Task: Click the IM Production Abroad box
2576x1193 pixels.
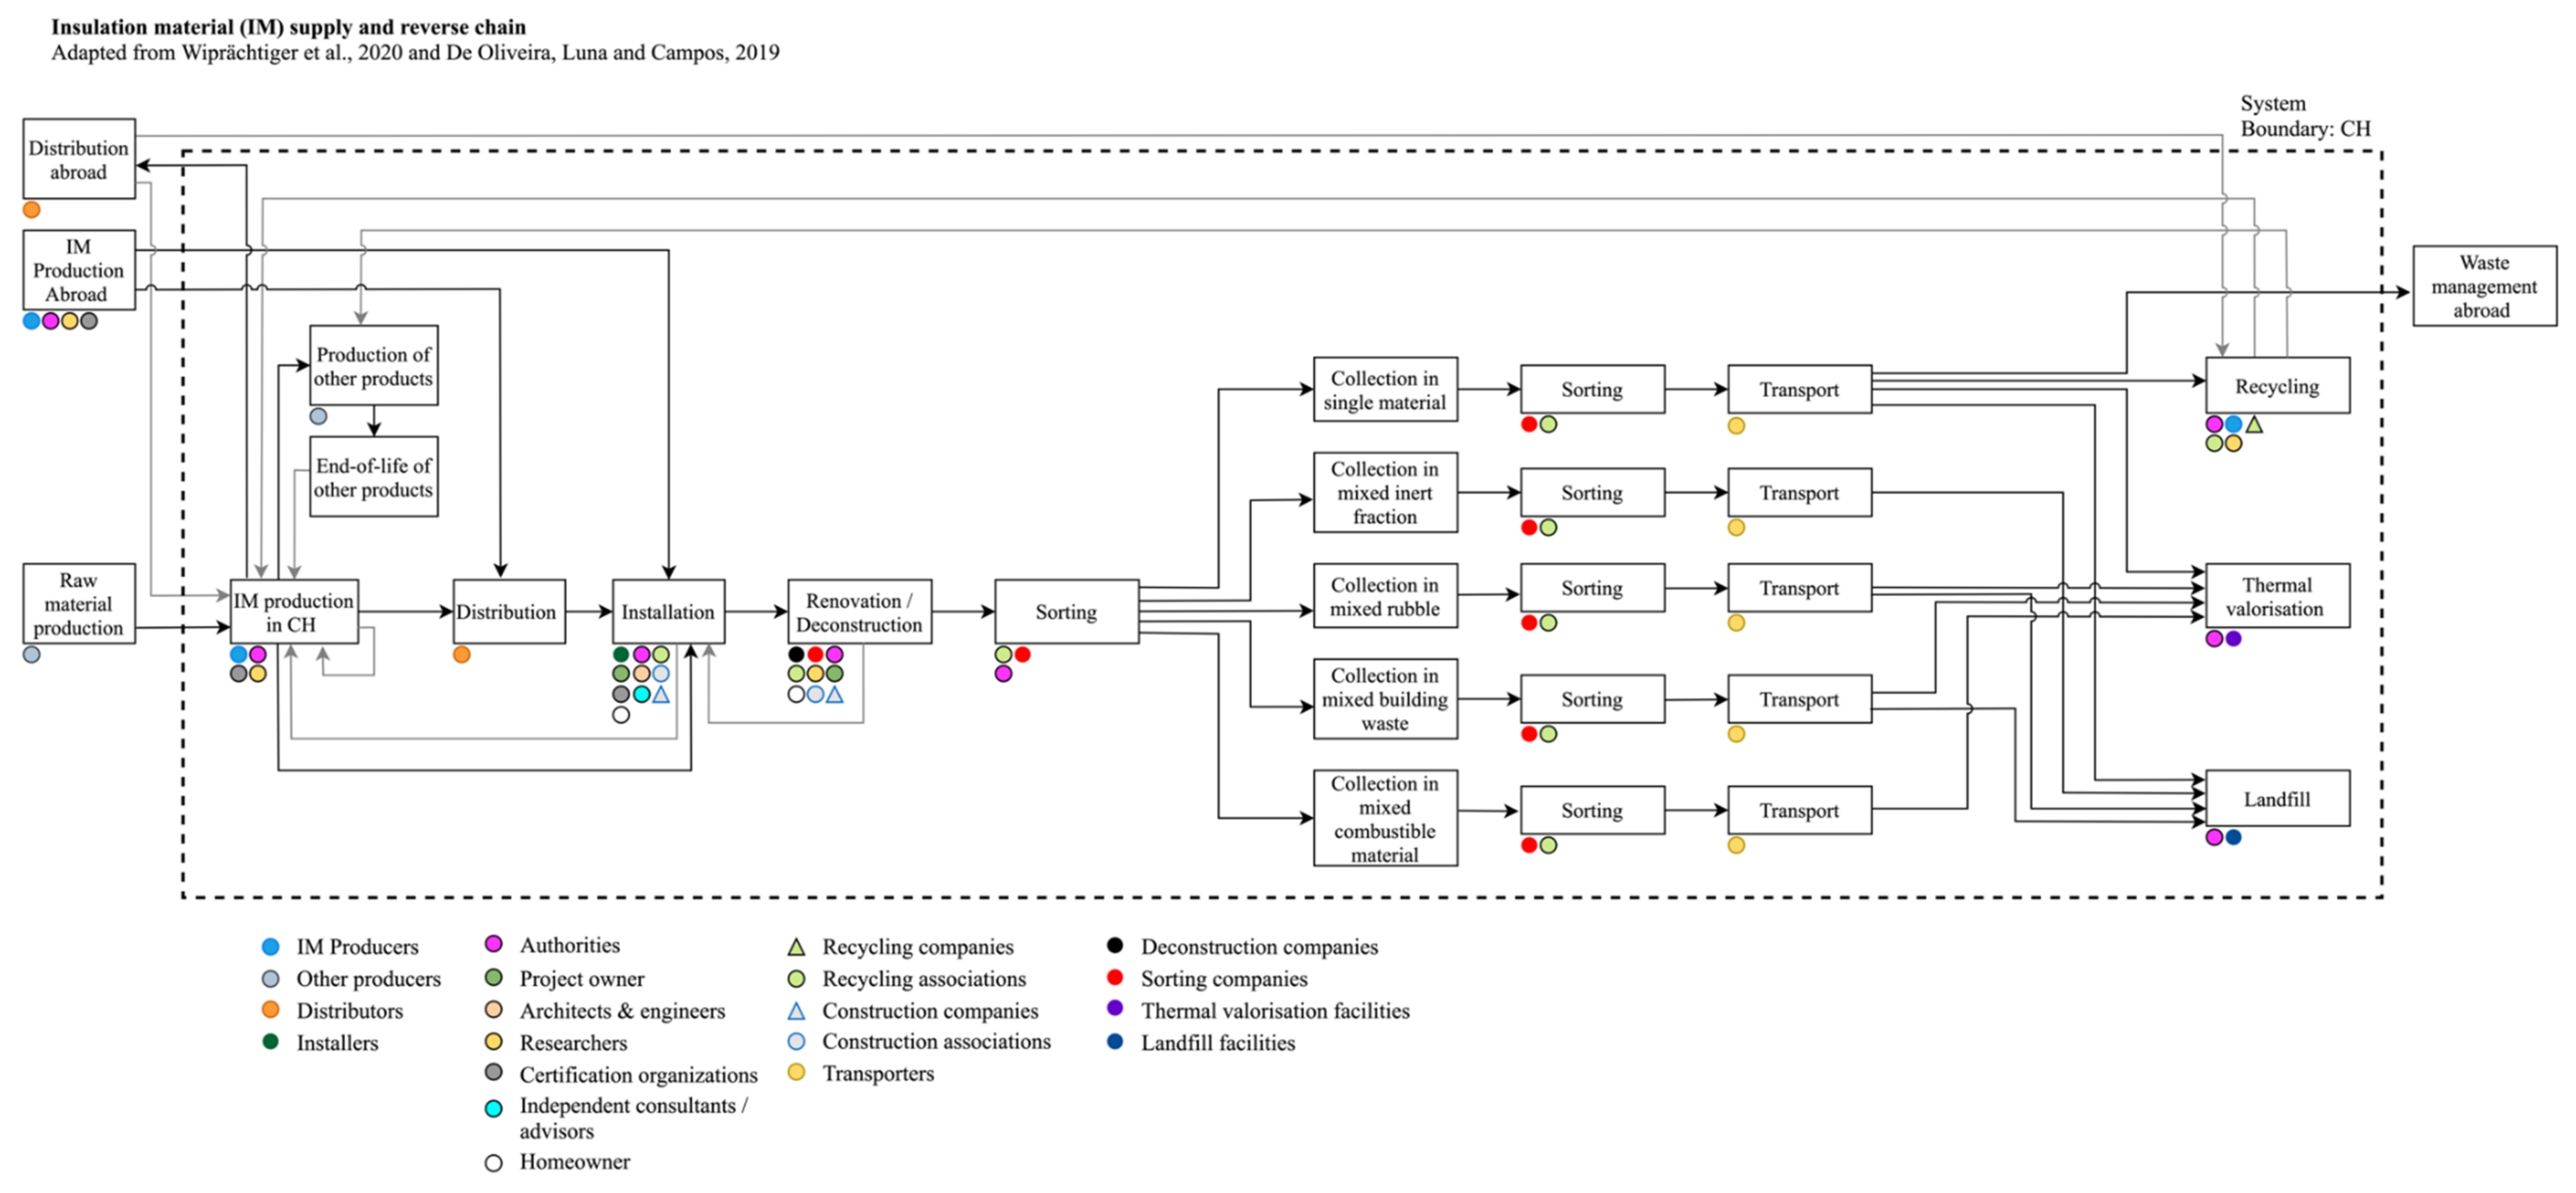Action: point(79,270)
